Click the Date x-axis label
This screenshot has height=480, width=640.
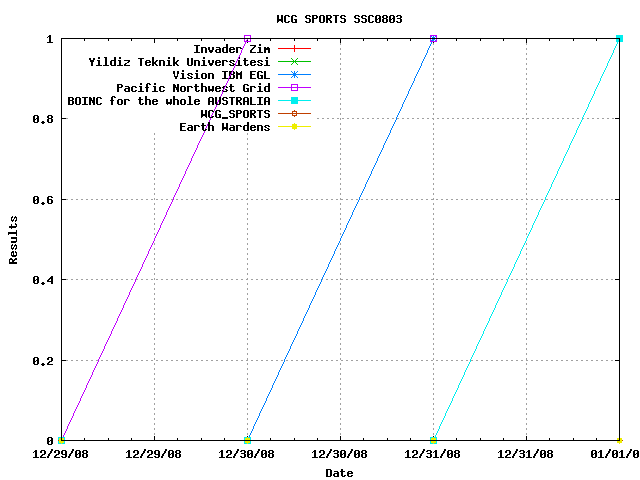click(x=339, y=473)
